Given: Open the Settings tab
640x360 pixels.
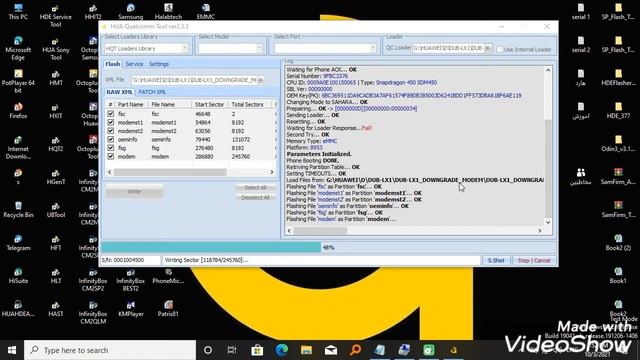Looking at the screenshot, I should 159,64.
